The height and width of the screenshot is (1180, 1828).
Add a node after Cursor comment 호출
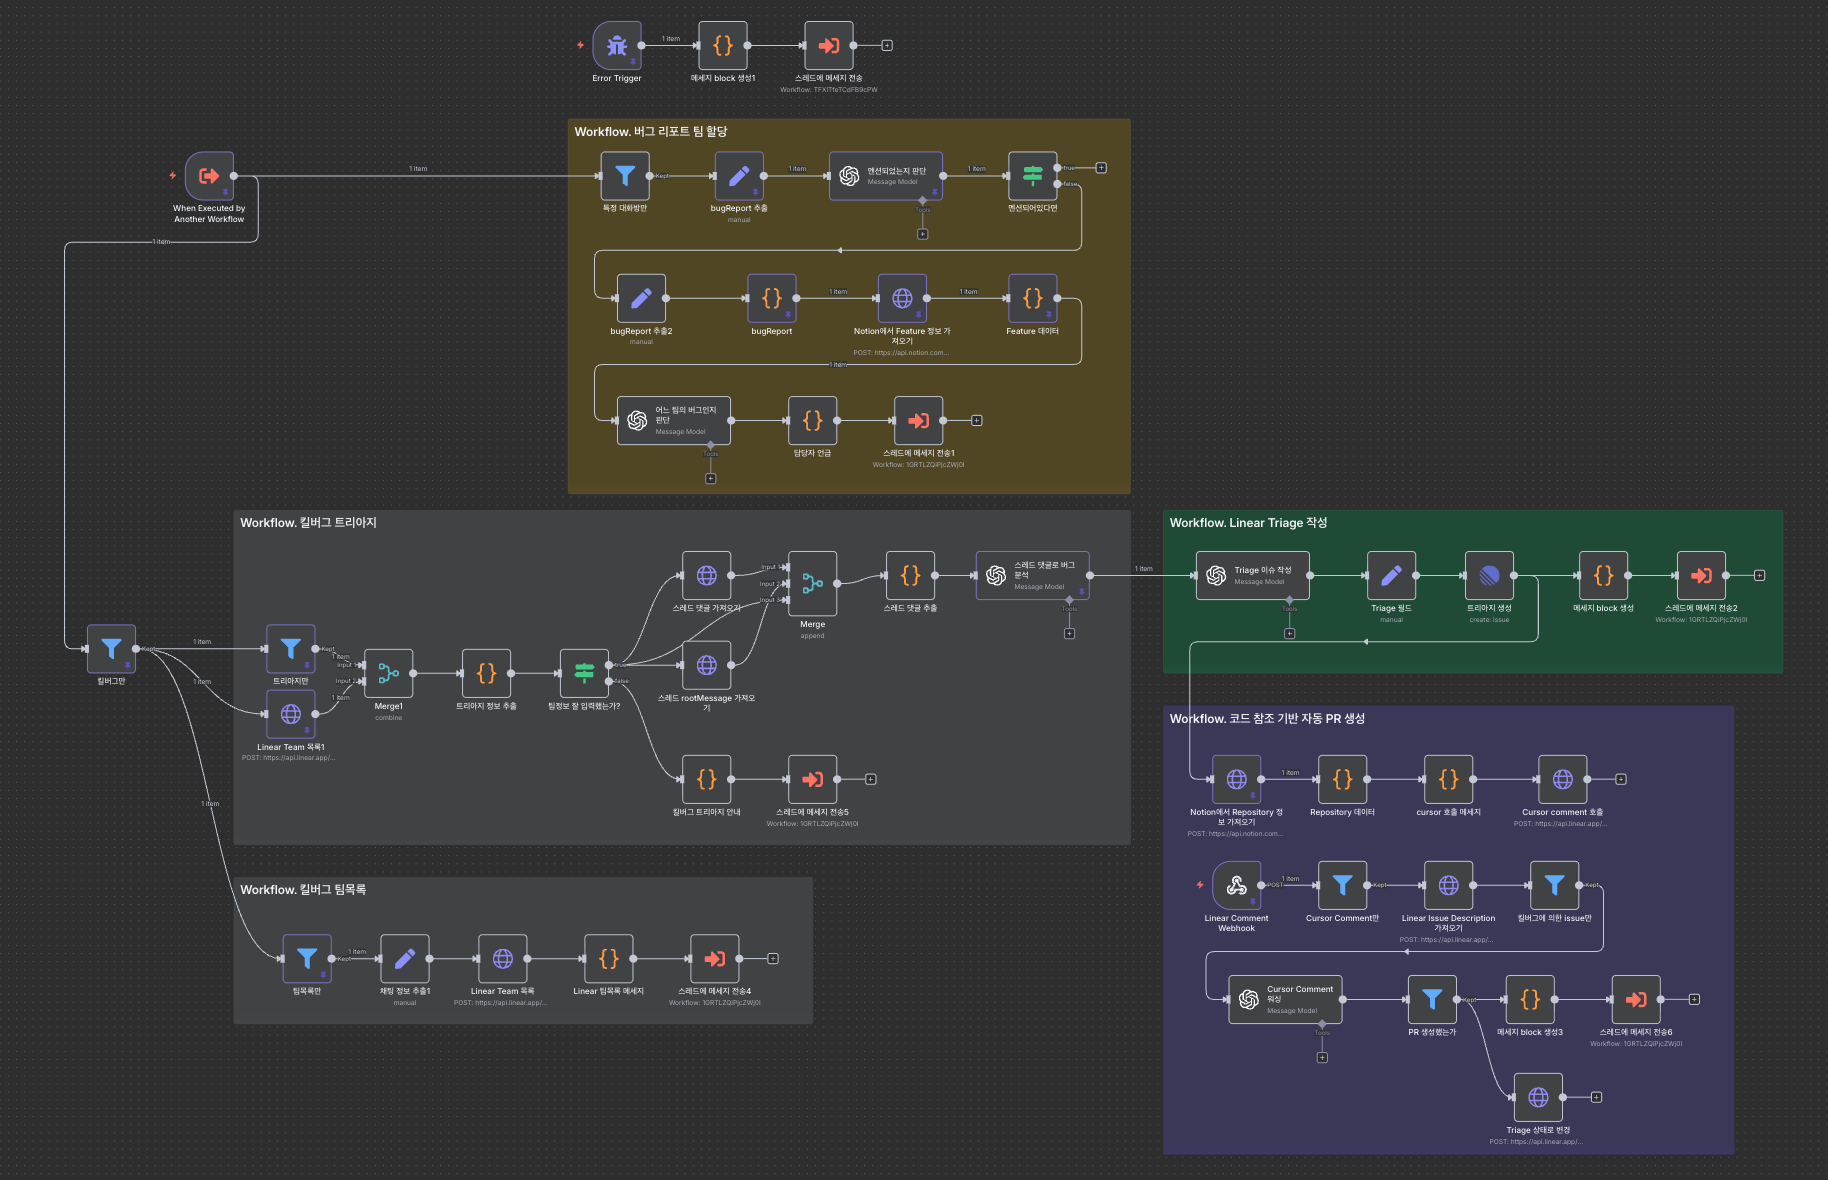point(1621,780)
